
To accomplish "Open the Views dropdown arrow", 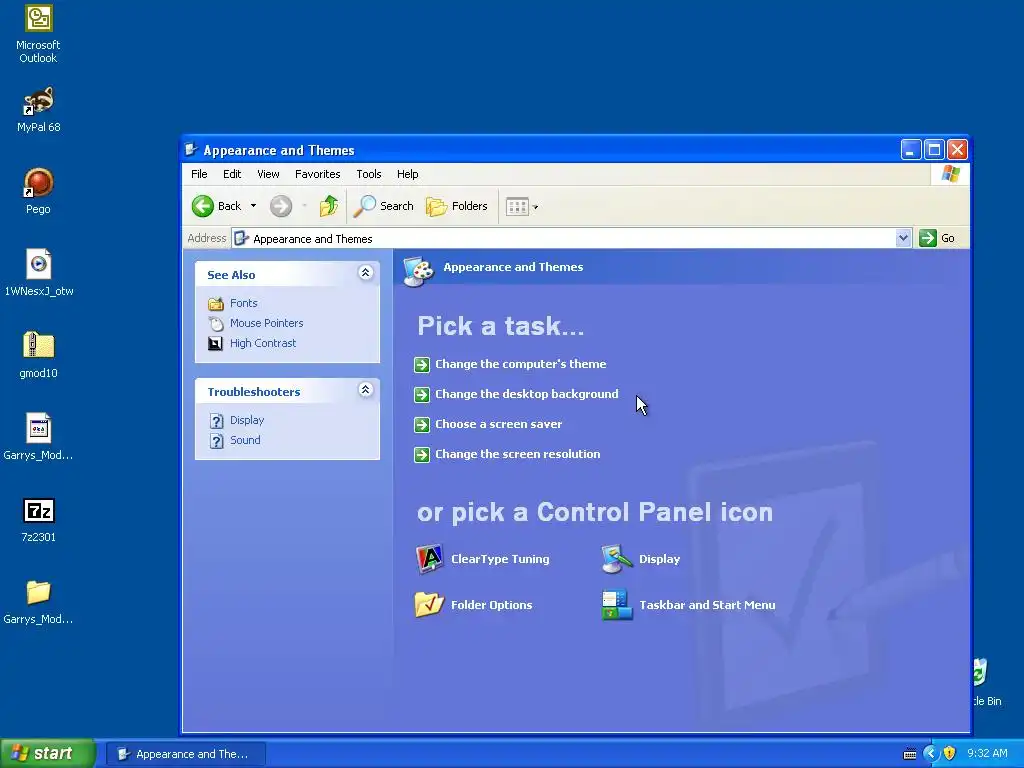I will point(536,207).
